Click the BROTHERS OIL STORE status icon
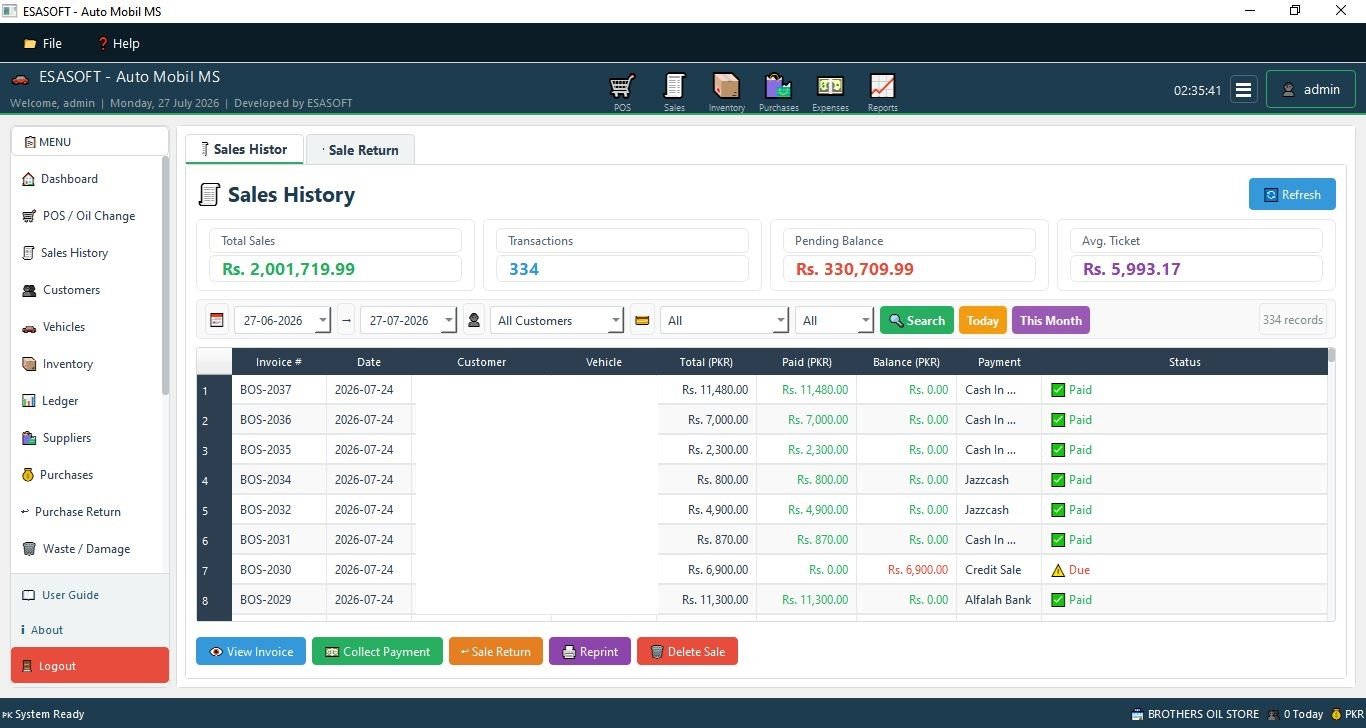The height and width of the screenshot is (728, 1366). click(x=1137, y=714)
